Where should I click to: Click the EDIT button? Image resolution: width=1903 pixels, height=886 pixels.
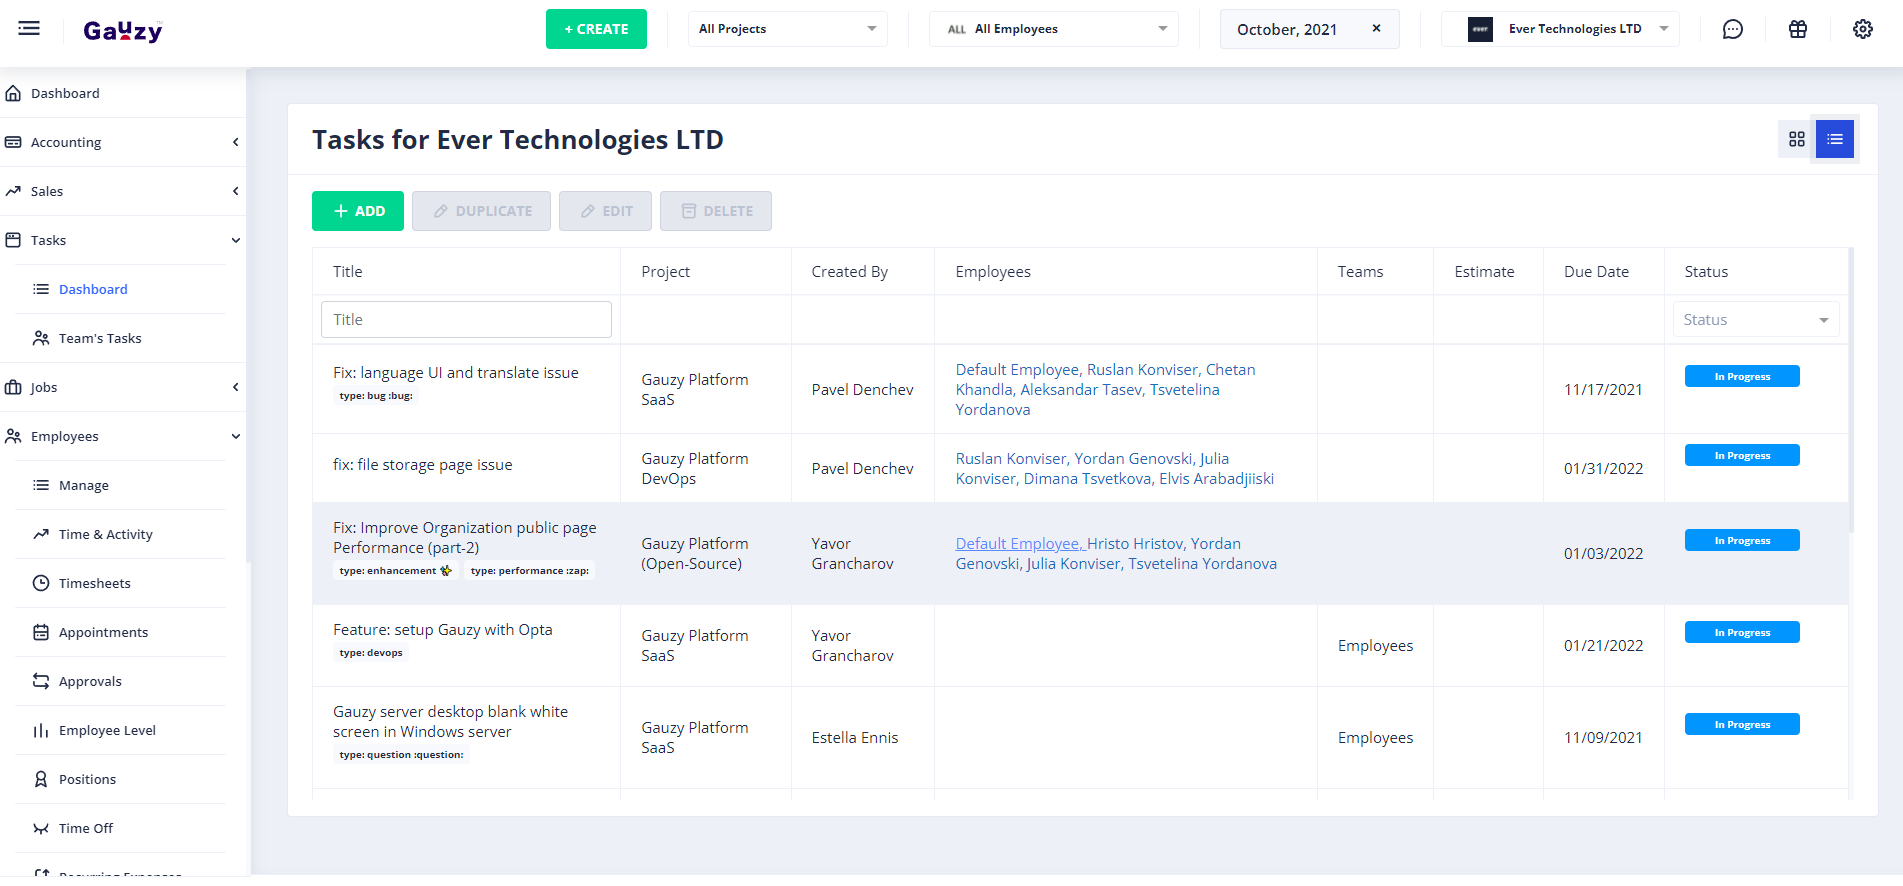[x=605, y=211]
